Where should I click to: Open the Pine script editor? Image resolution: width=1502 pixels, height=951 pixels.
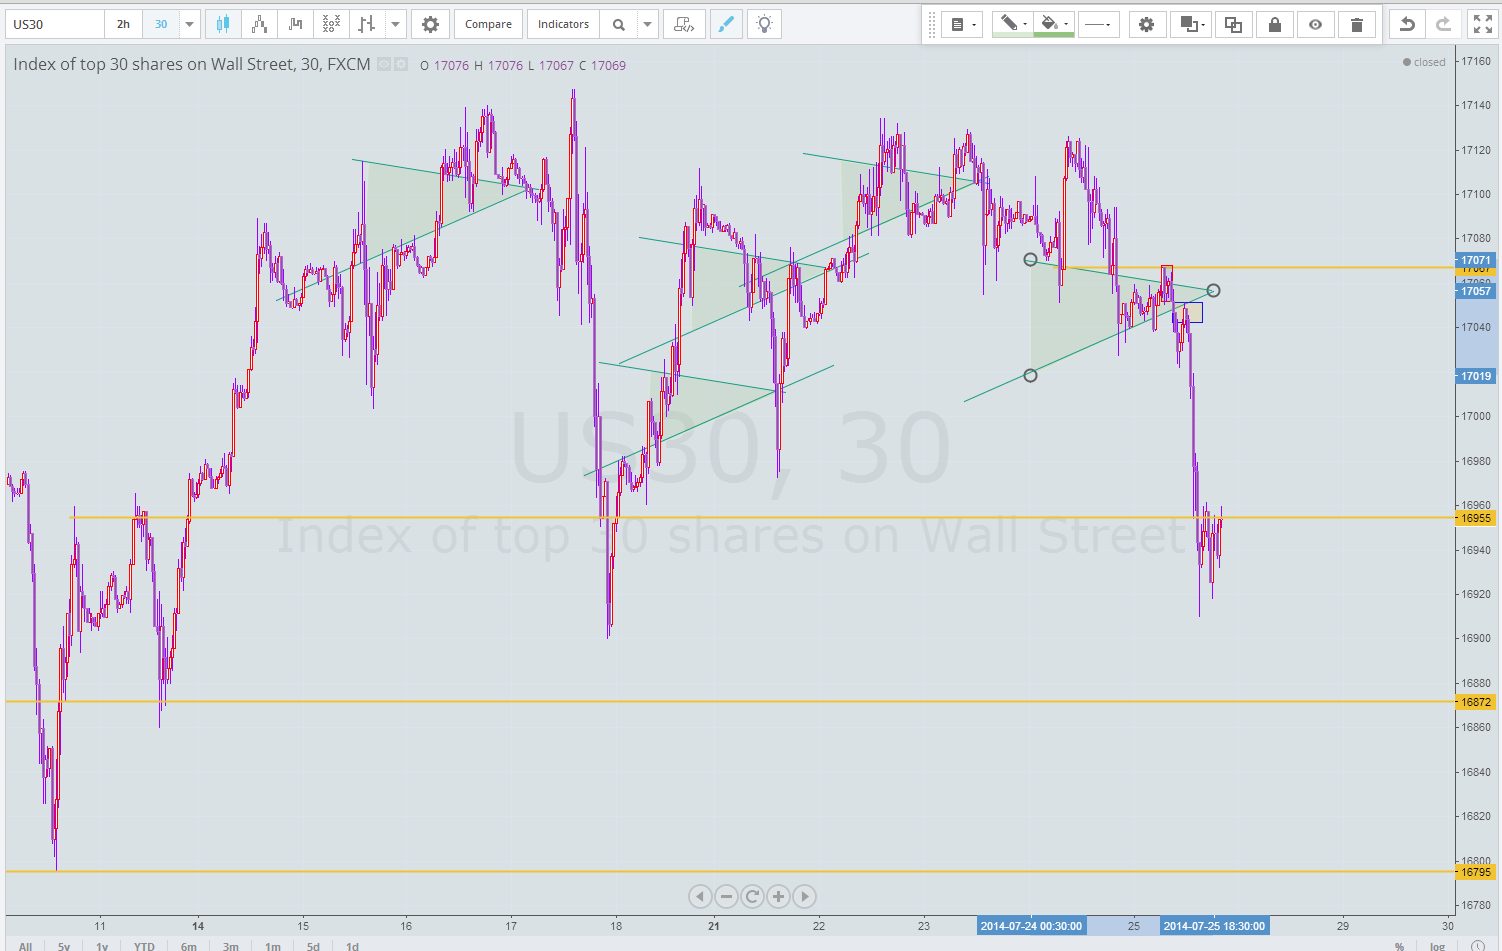click(x=684, y=24)
